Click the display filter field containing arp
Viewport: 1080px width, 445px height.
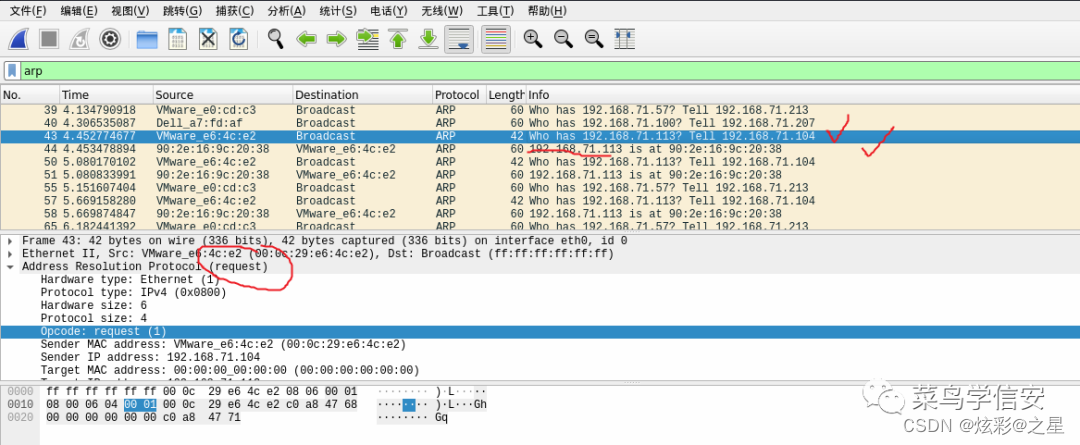[x=550, y=71]
